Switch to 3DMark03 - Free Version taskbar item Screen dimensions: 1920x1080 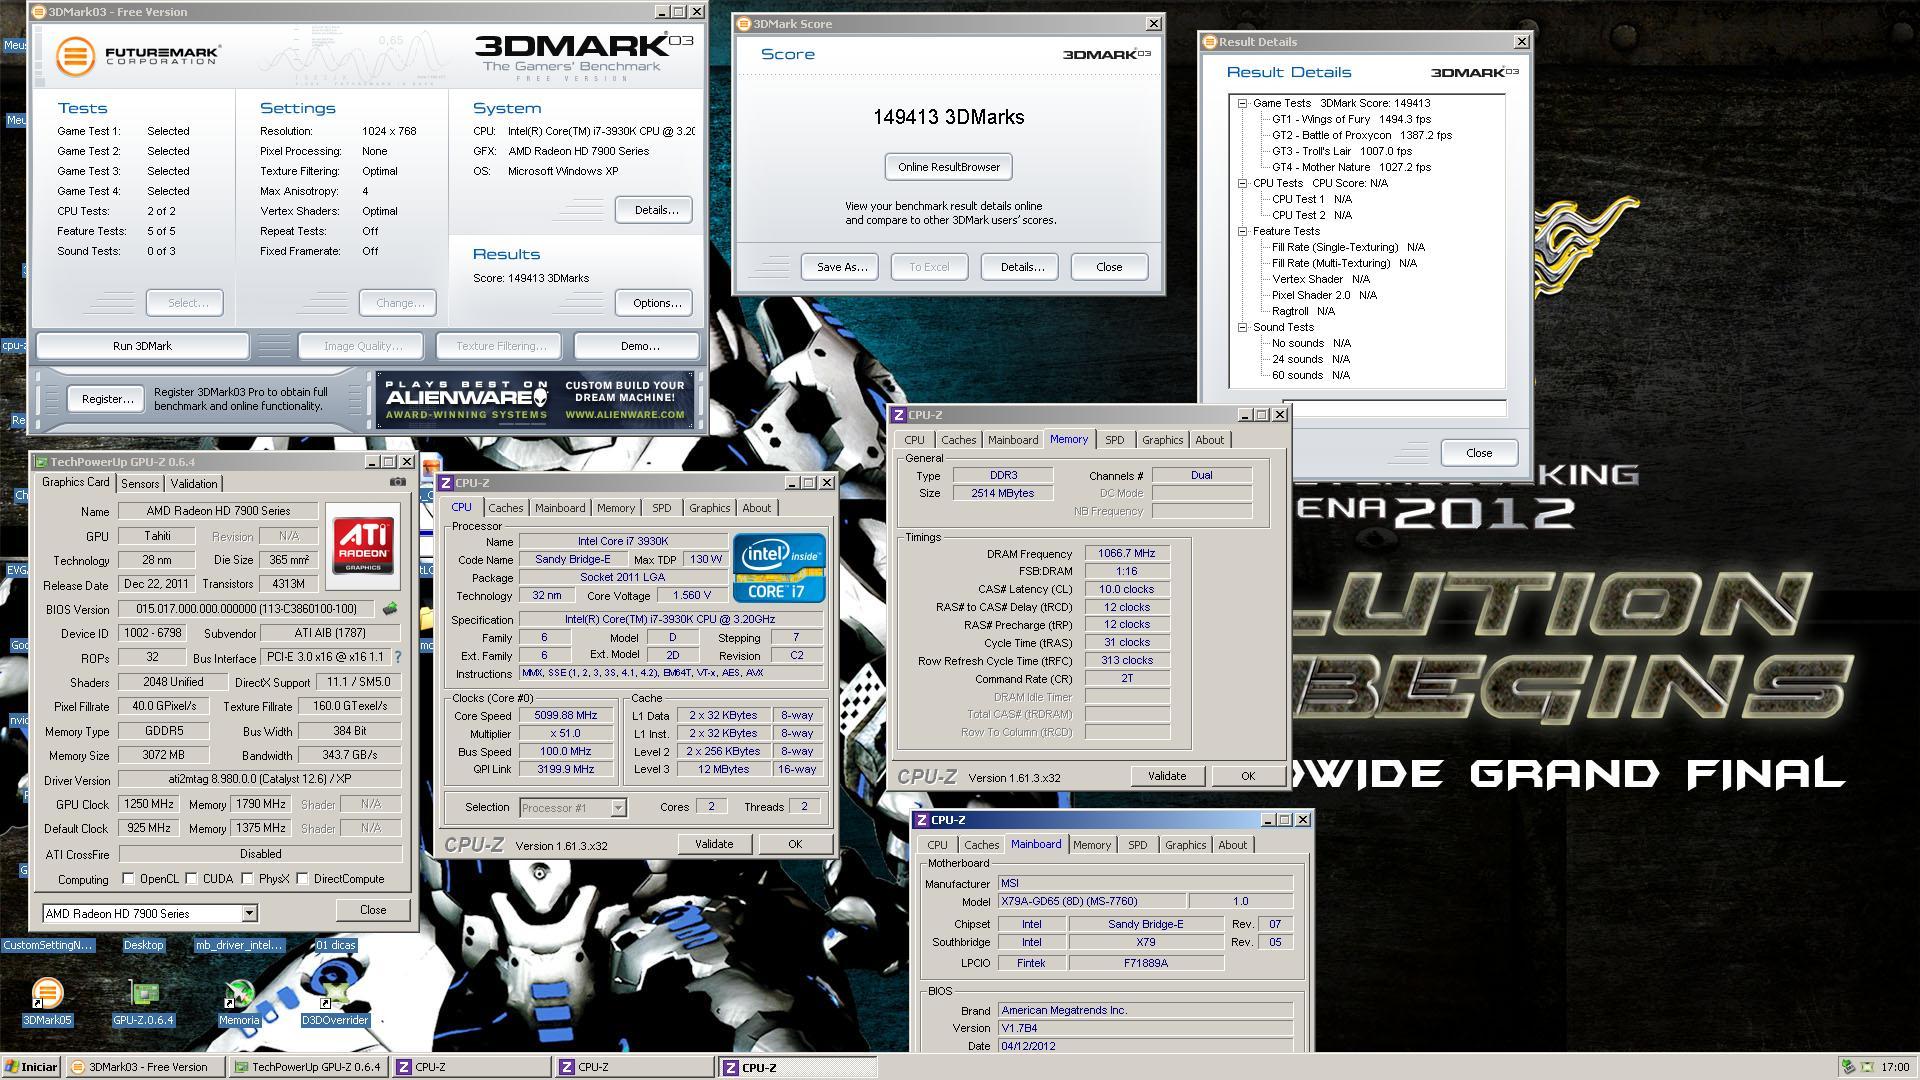[x=145, y=1067]
